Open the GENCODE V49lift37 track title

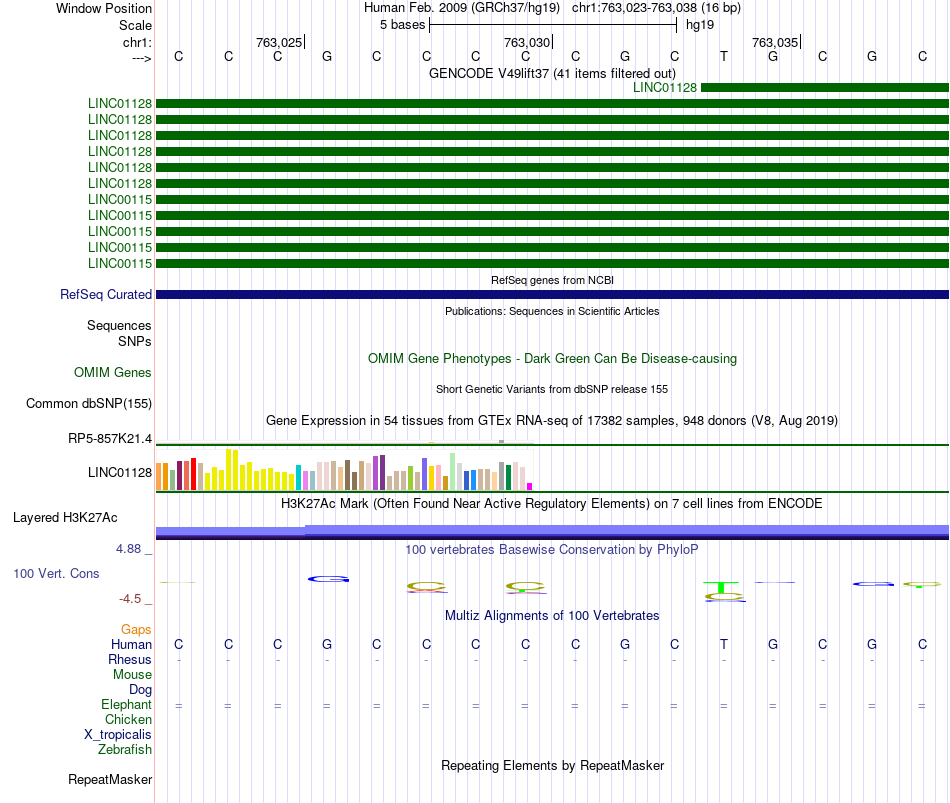click(x=552, y=73)
